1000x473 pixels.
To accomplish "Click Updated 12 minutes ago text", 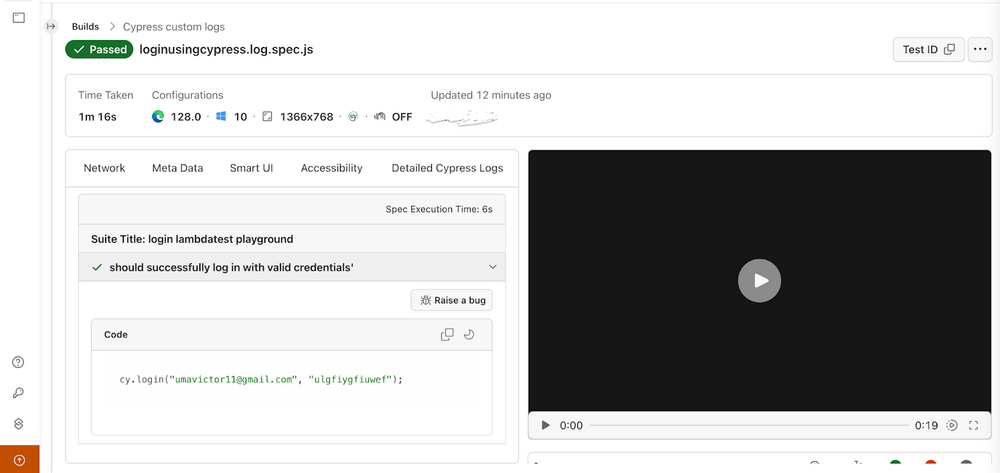I will pyautogui.click(x=491, y=96).
